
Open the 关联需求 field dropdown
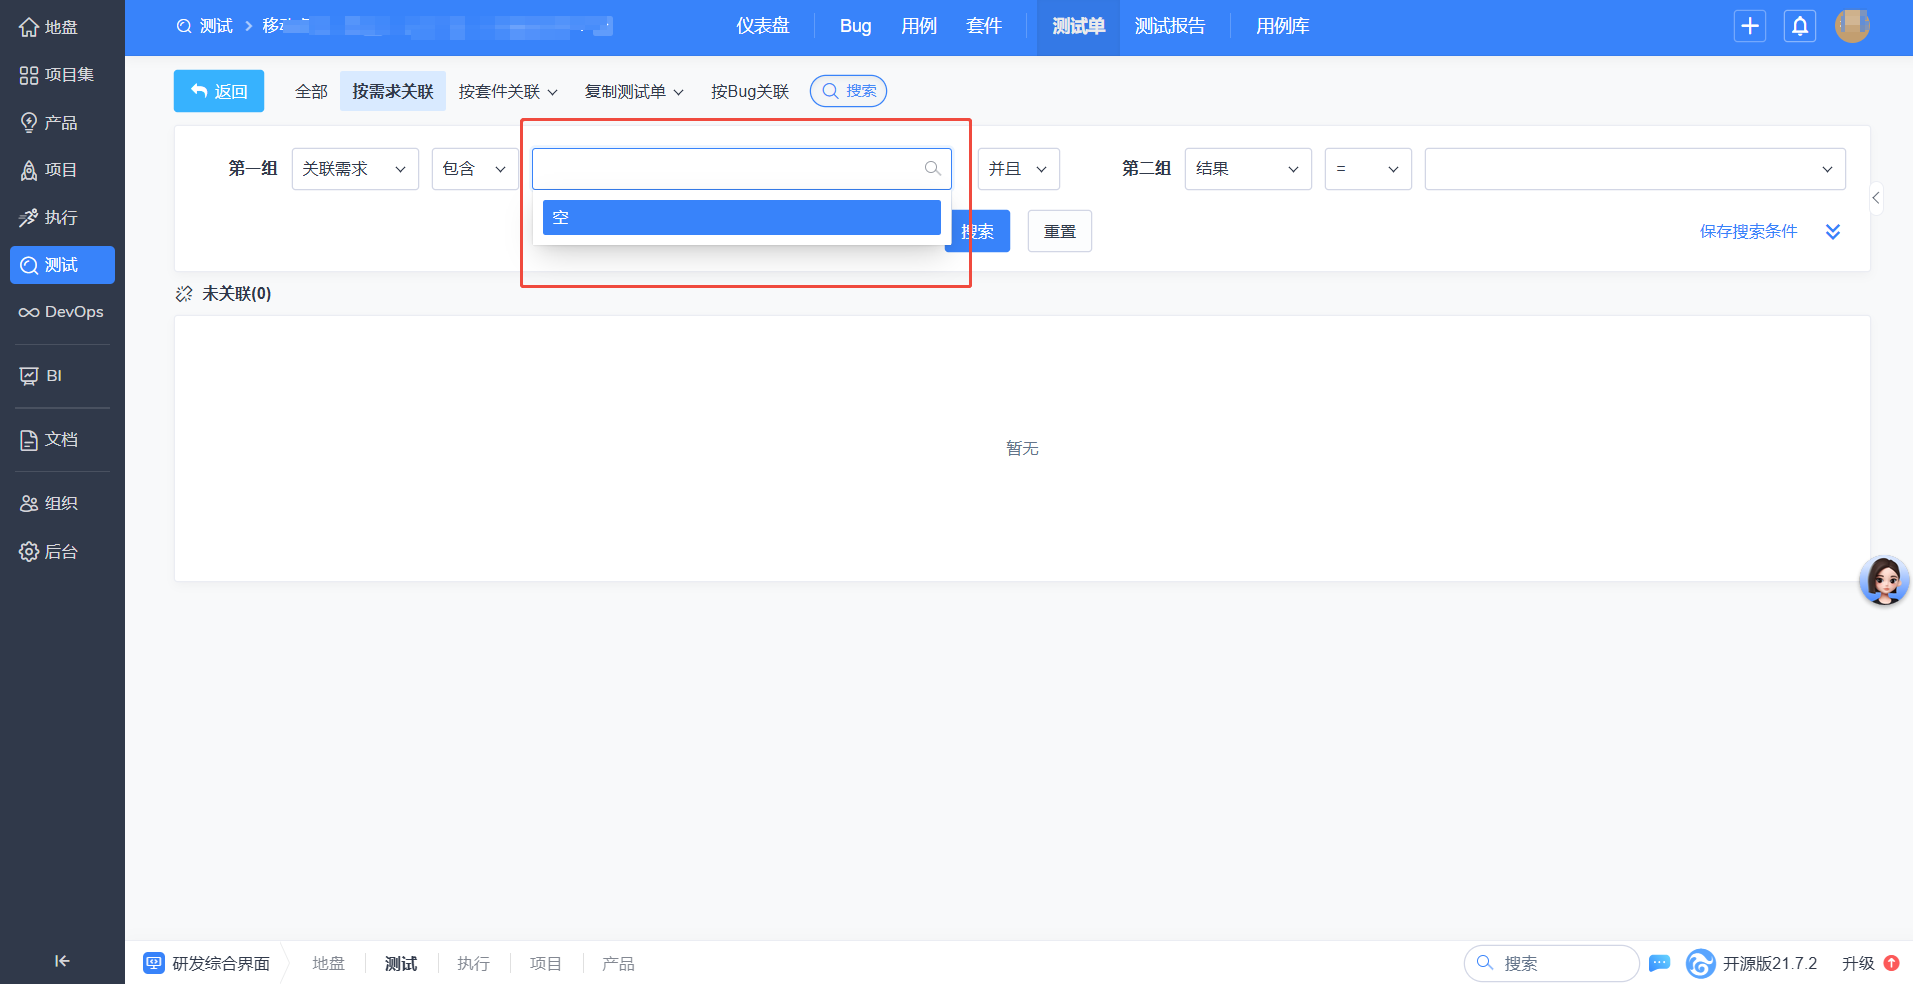click(355, 169)
